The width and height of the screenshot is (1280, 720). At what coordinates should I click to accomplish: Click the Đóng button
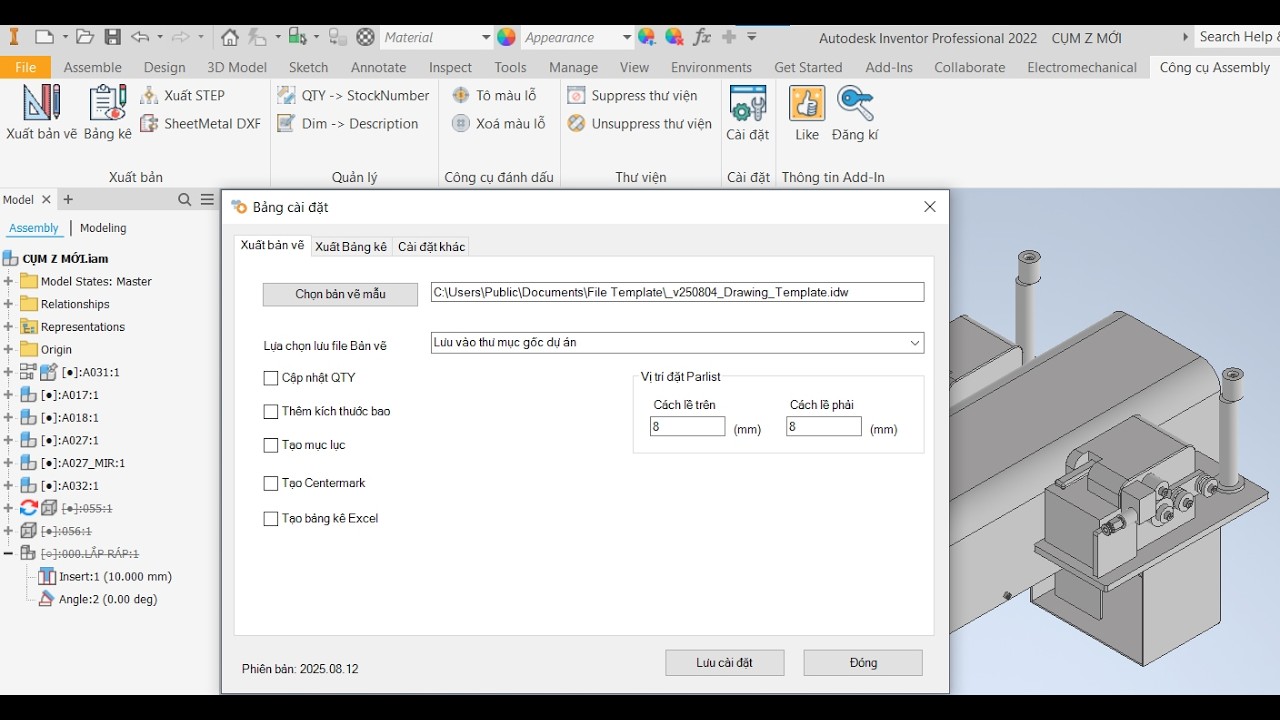tap(863, 663)
